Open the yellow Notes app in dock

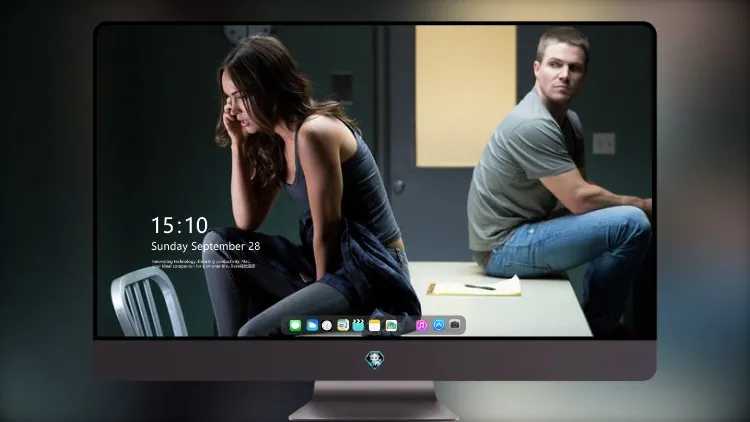point(375,325)
